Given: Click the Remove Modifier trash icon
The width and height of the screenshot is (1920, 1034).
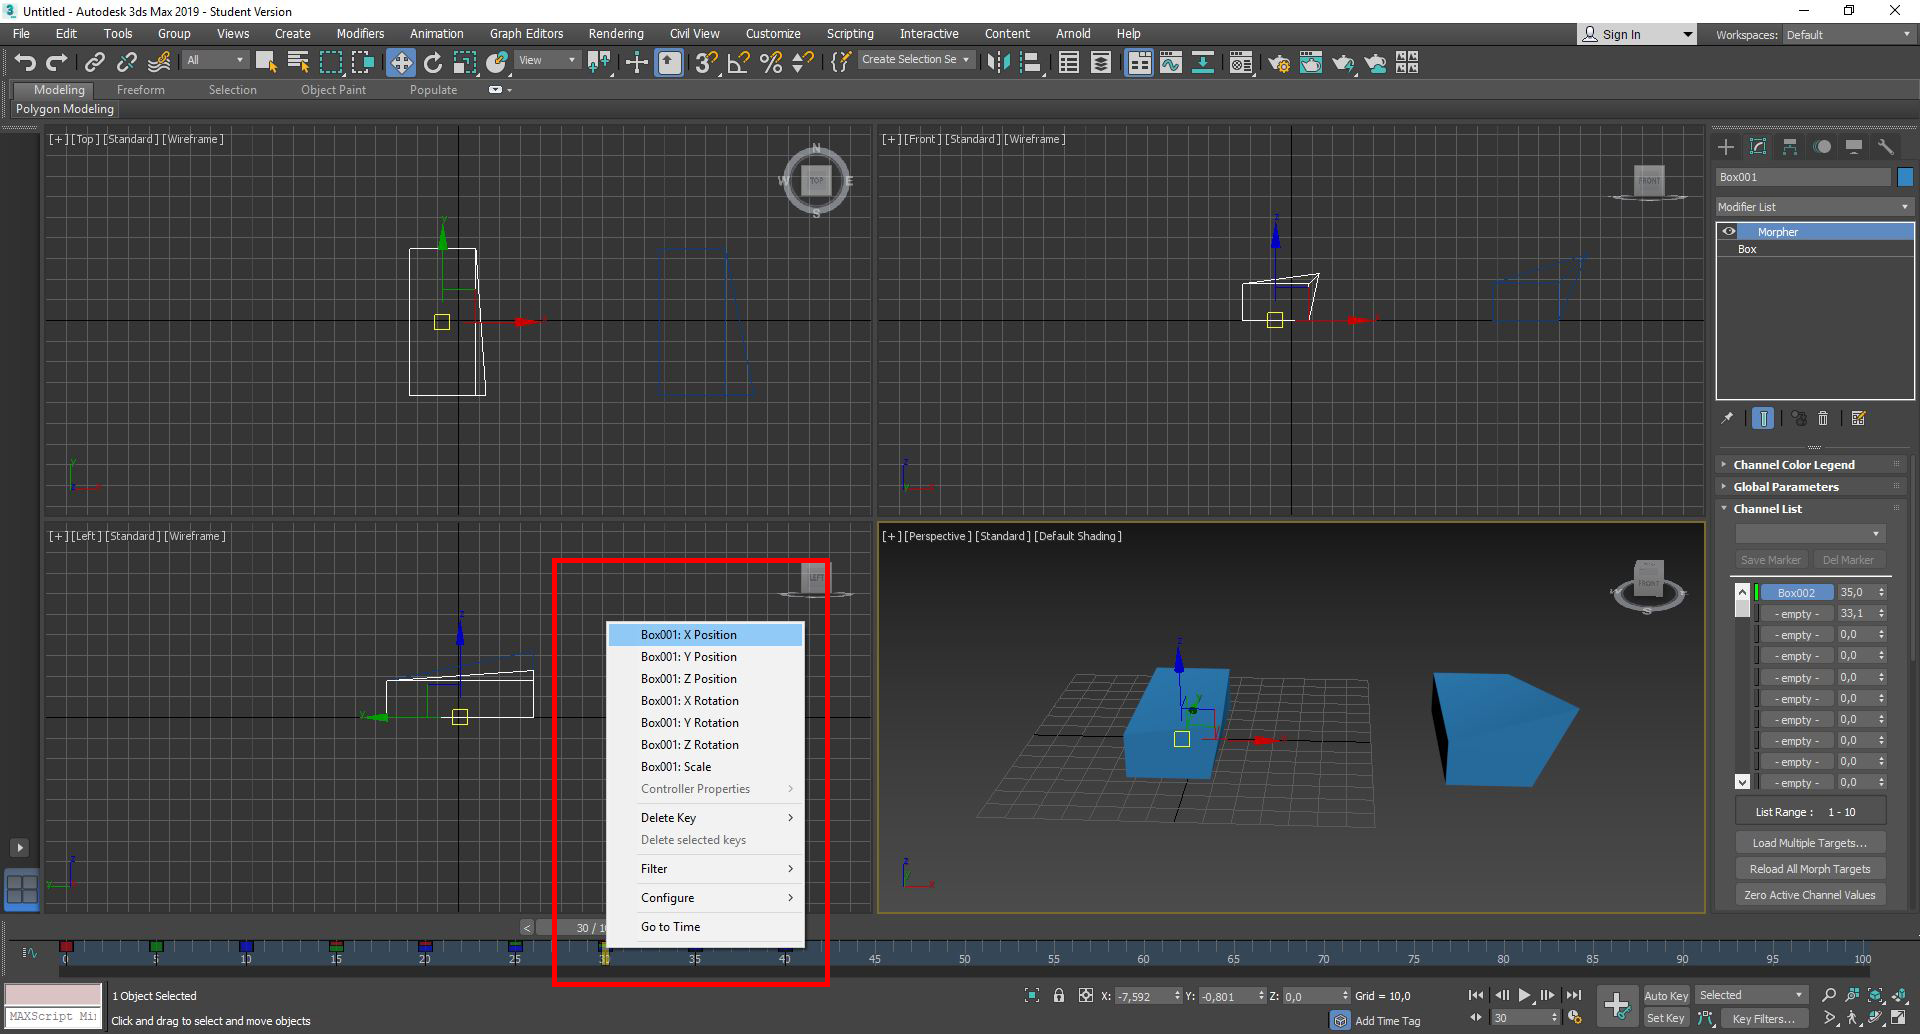Looking at the screenshot, I should point(1825,418).
